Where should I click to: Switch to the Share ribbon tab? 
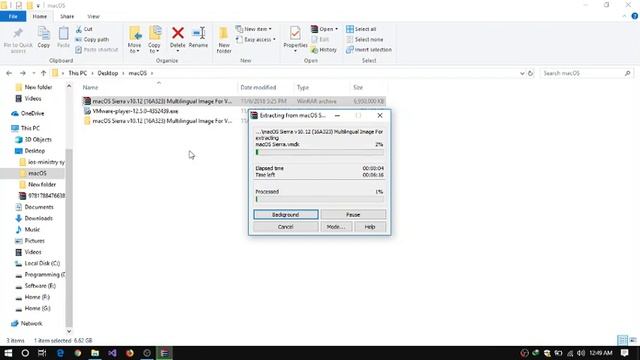(x=67, y=16)
